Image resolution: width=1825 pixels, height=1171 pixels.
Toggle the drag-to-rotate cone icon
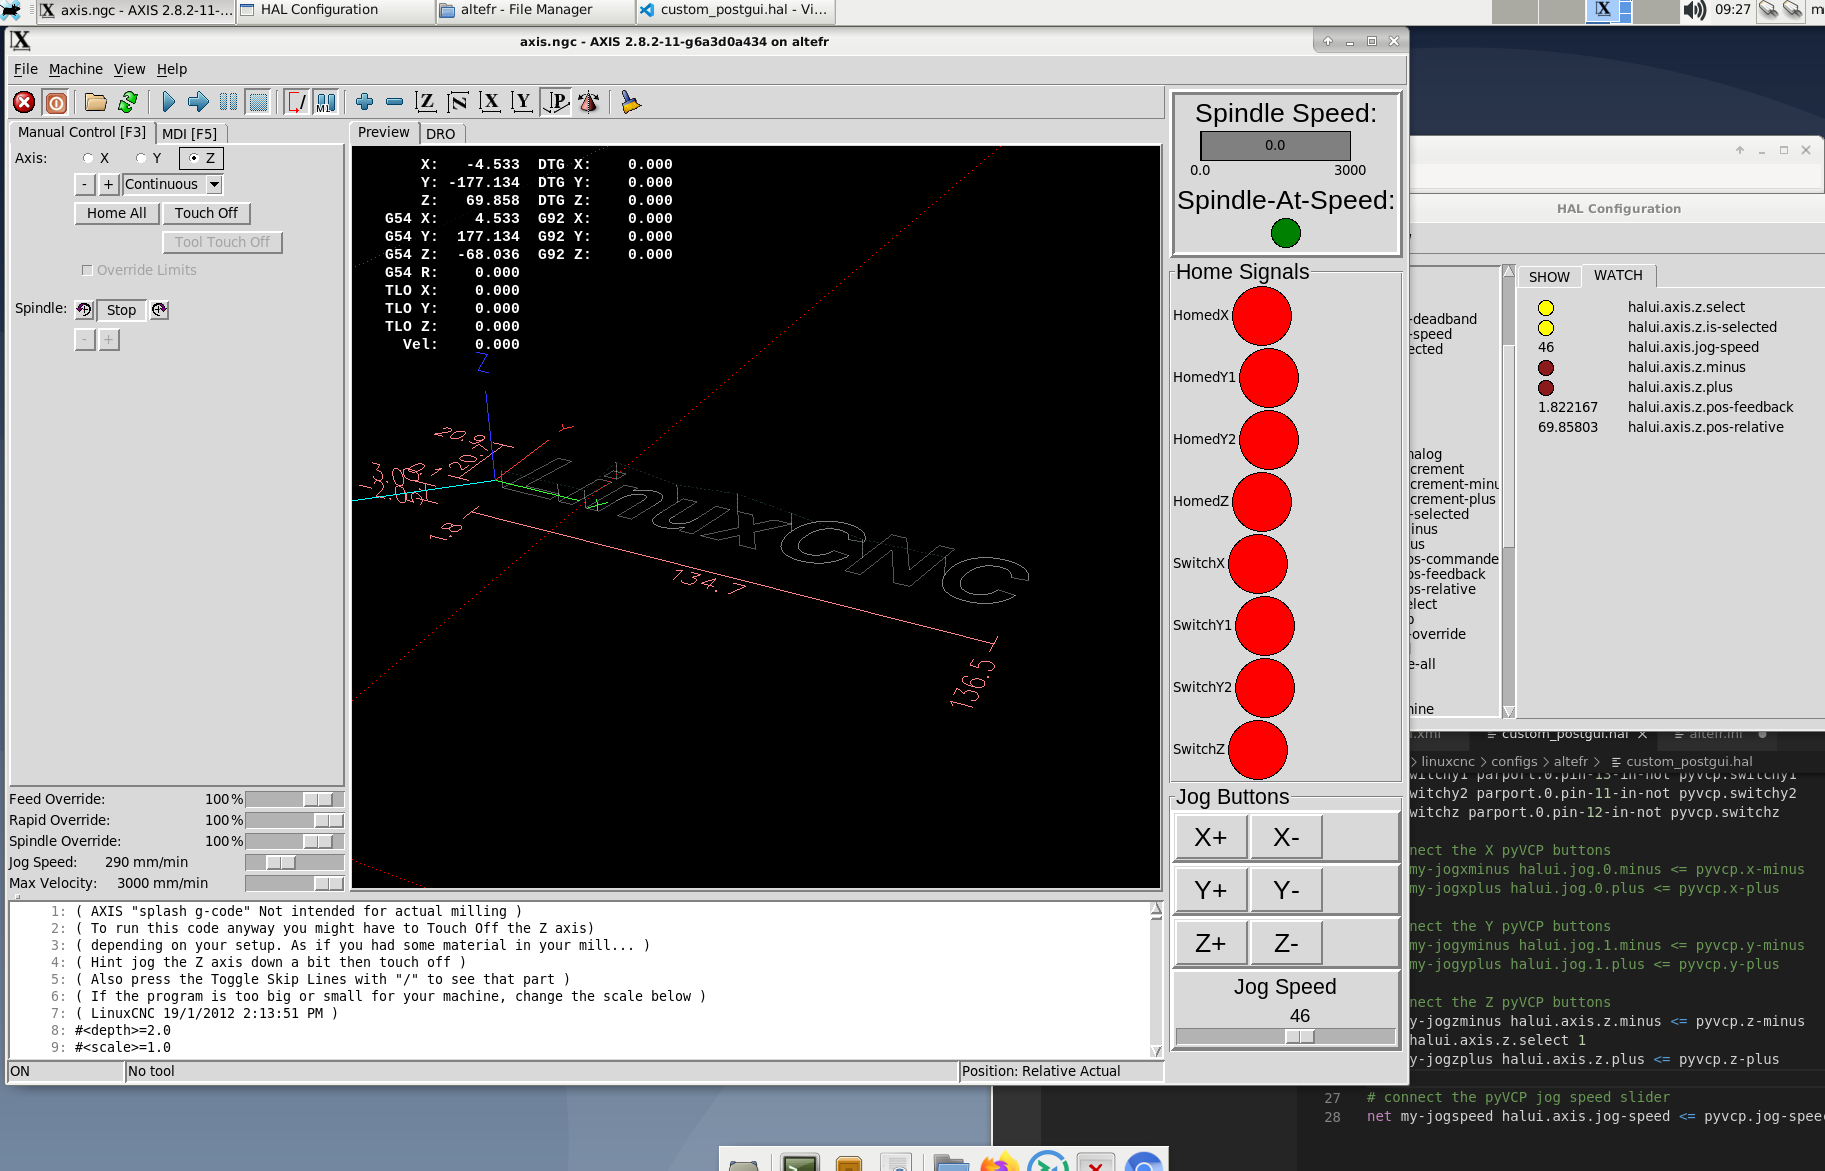tap(589, 102)
